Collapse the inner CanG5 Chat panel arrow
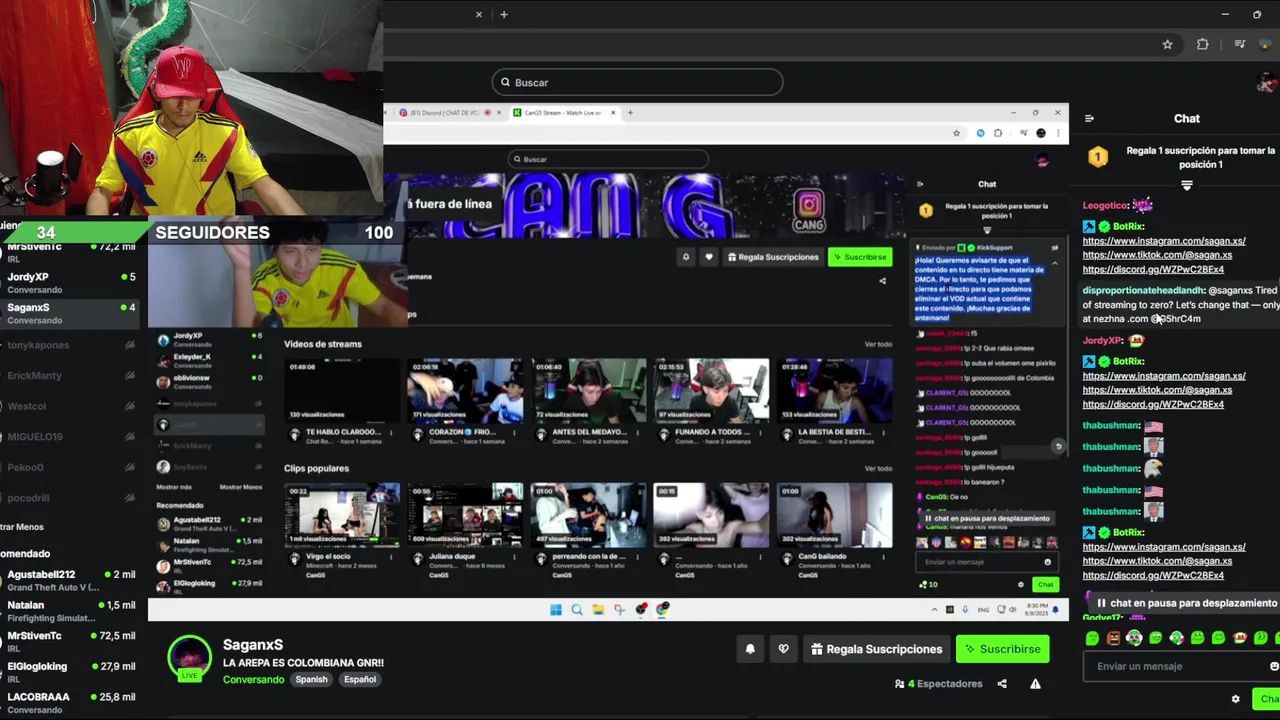Screen dimensions: 1280x720 [x=920, y=184]
